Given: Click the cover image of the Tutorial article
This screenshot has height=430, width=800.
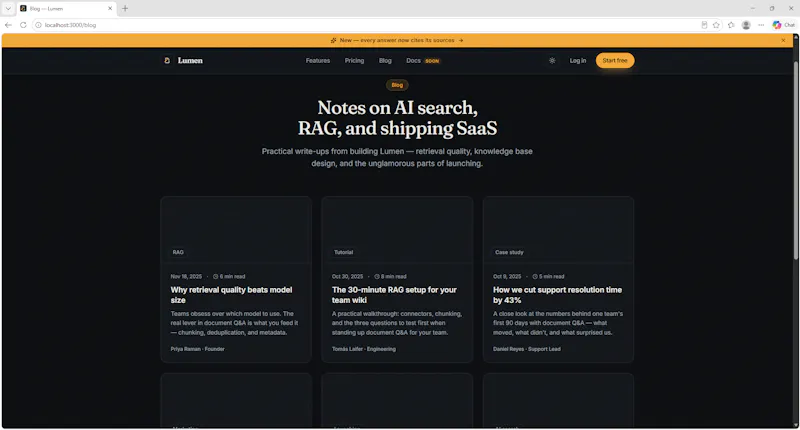Looking at the screenshot, I should tap(397, 230).
